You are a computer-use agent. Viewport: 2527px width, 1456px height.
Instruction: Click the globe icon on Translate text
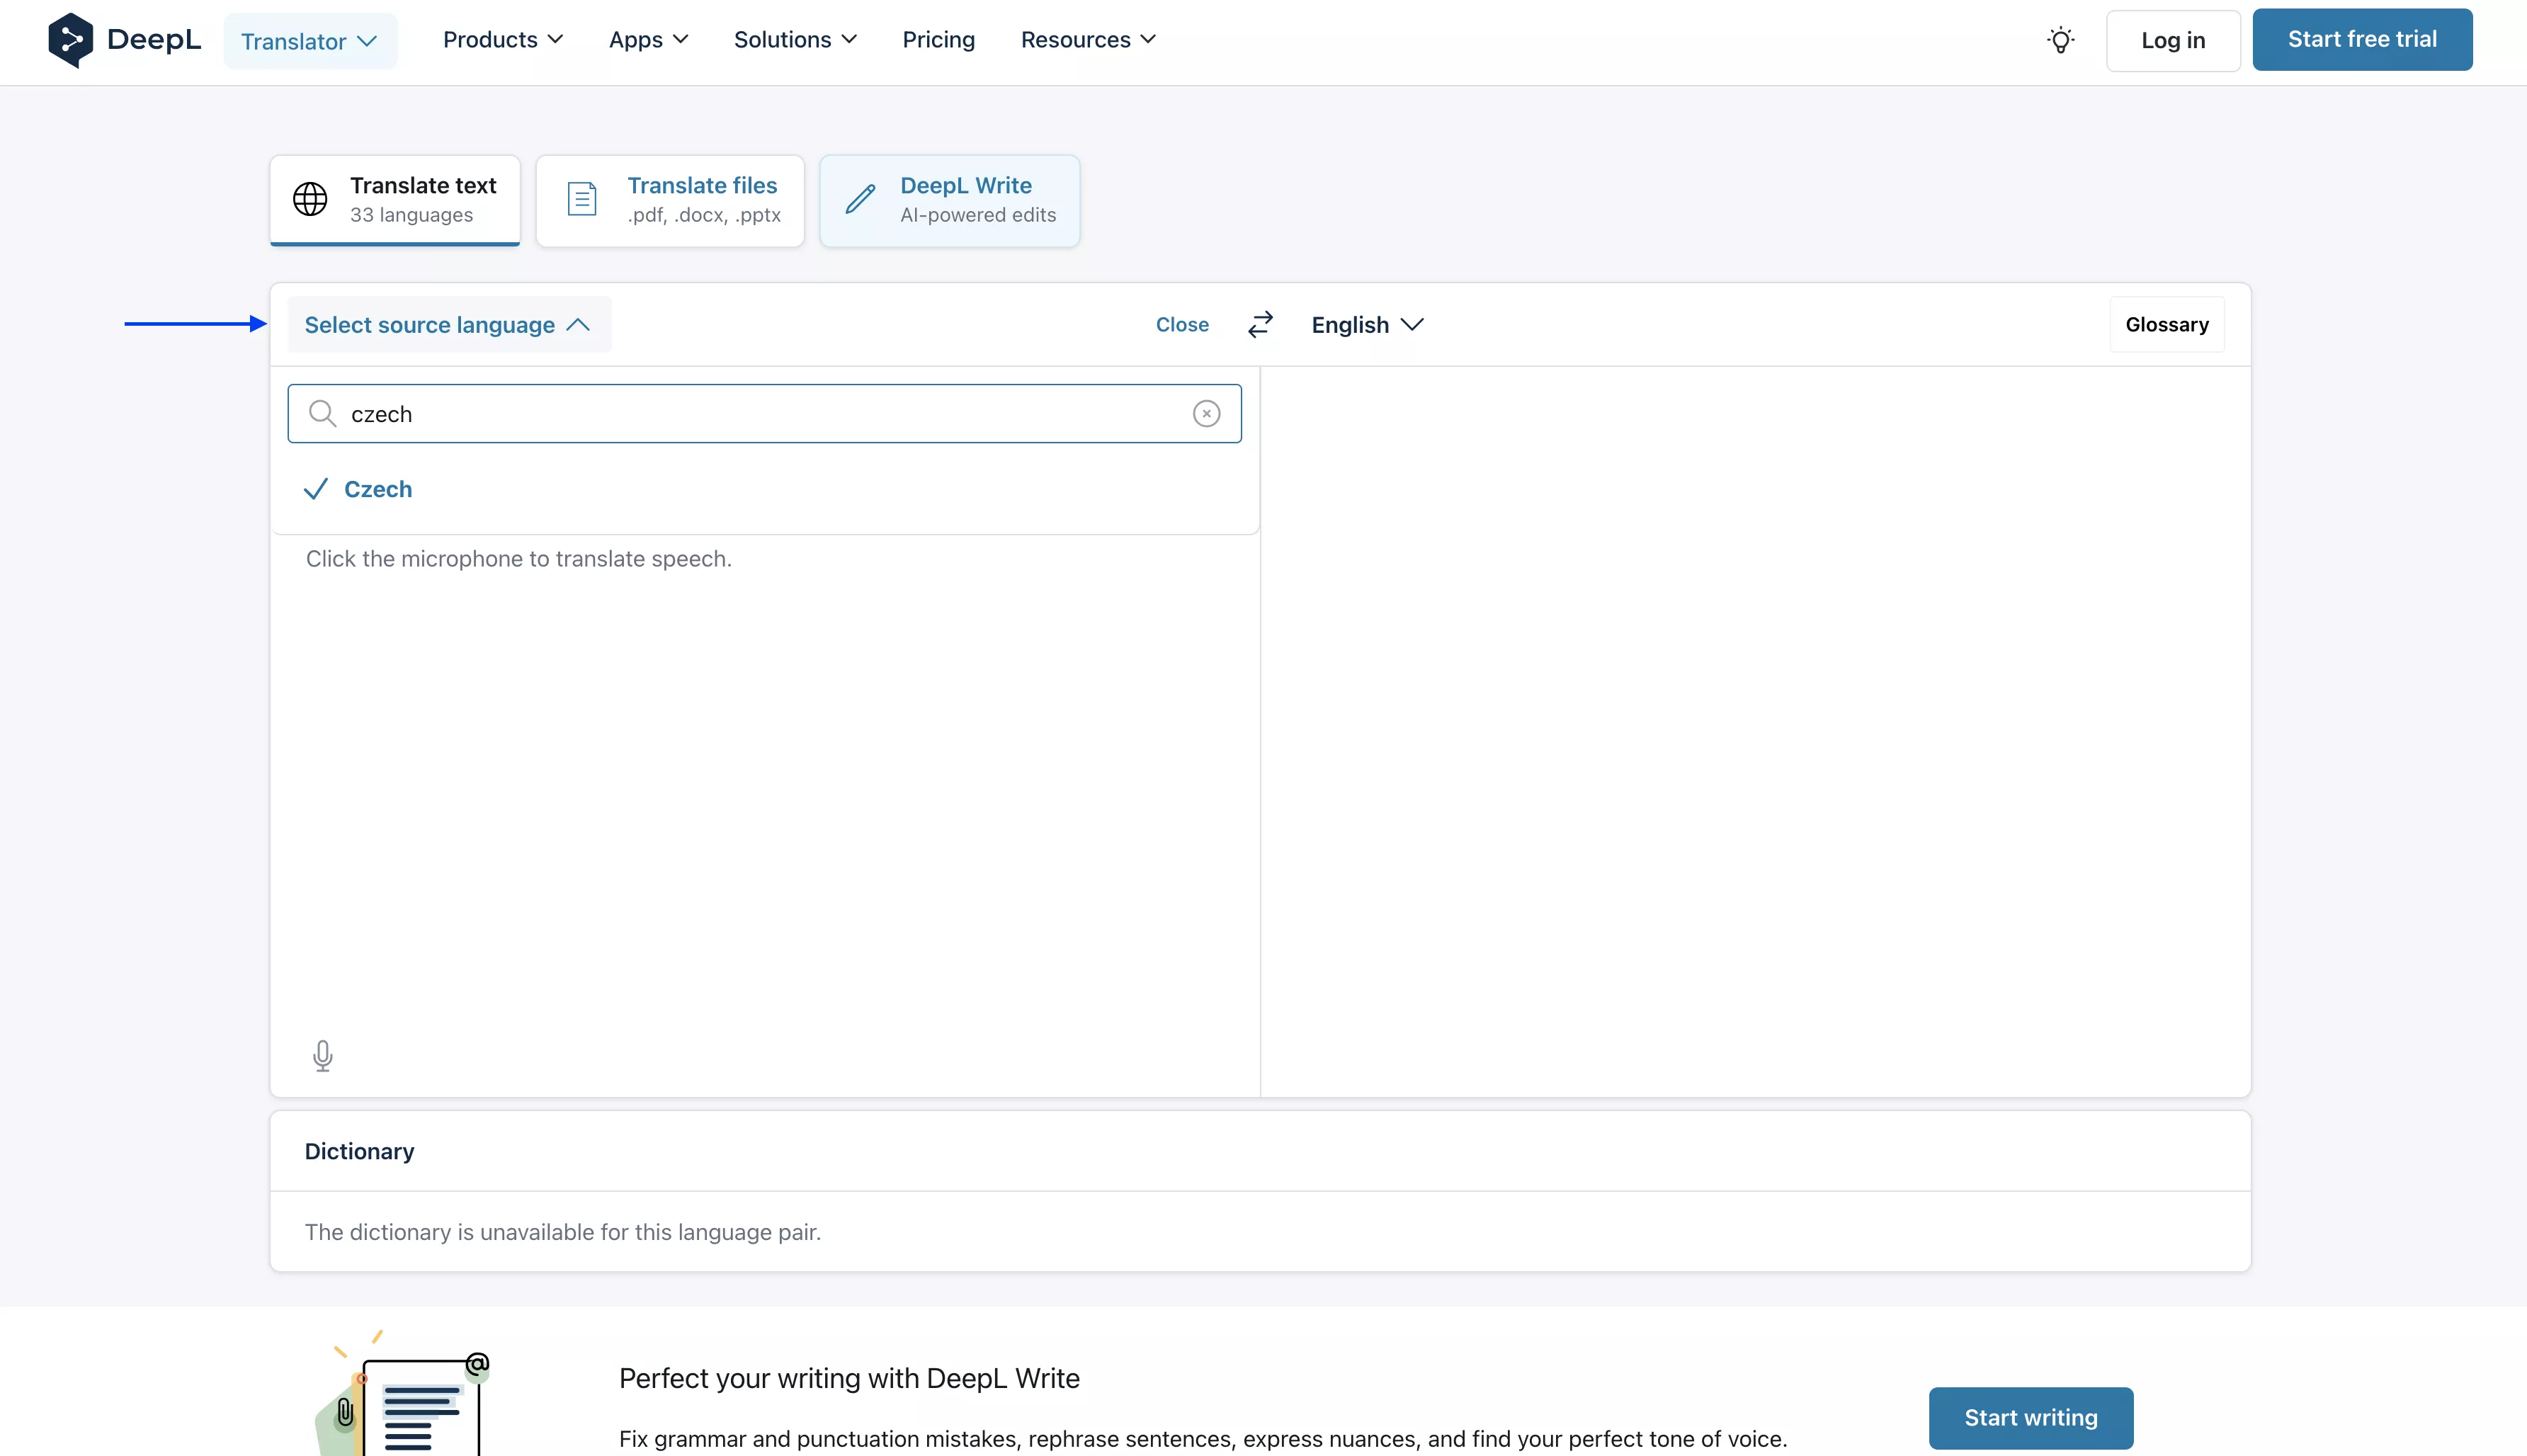coord(310,198)
